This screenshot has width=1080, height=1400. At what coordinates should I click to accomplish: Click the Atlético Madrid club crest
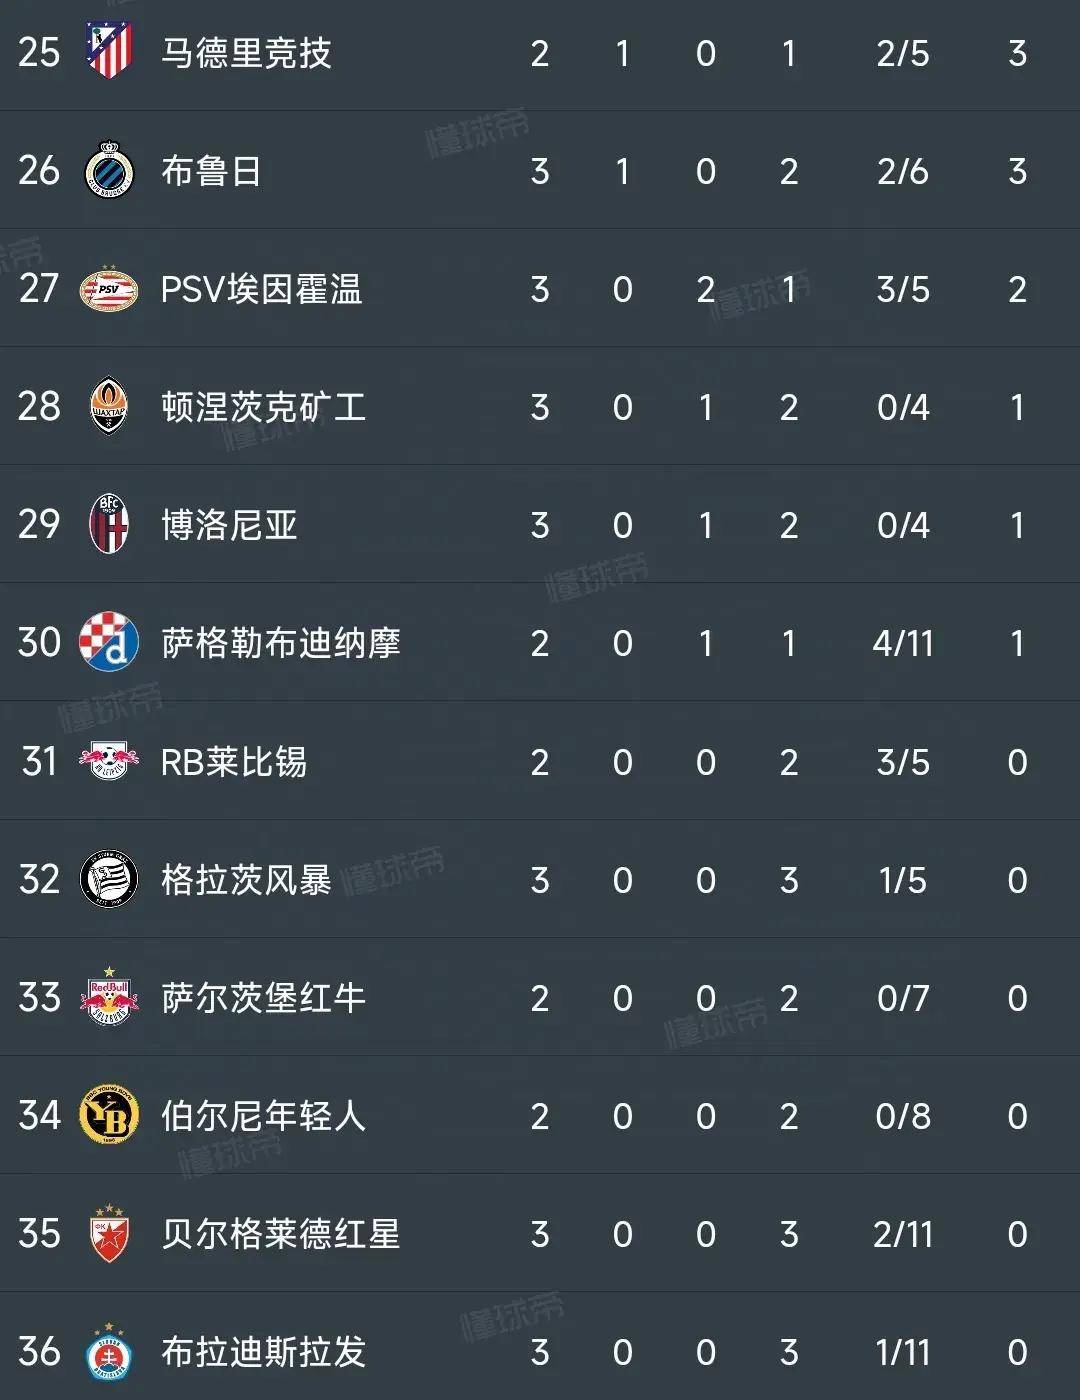click(109, 52)
